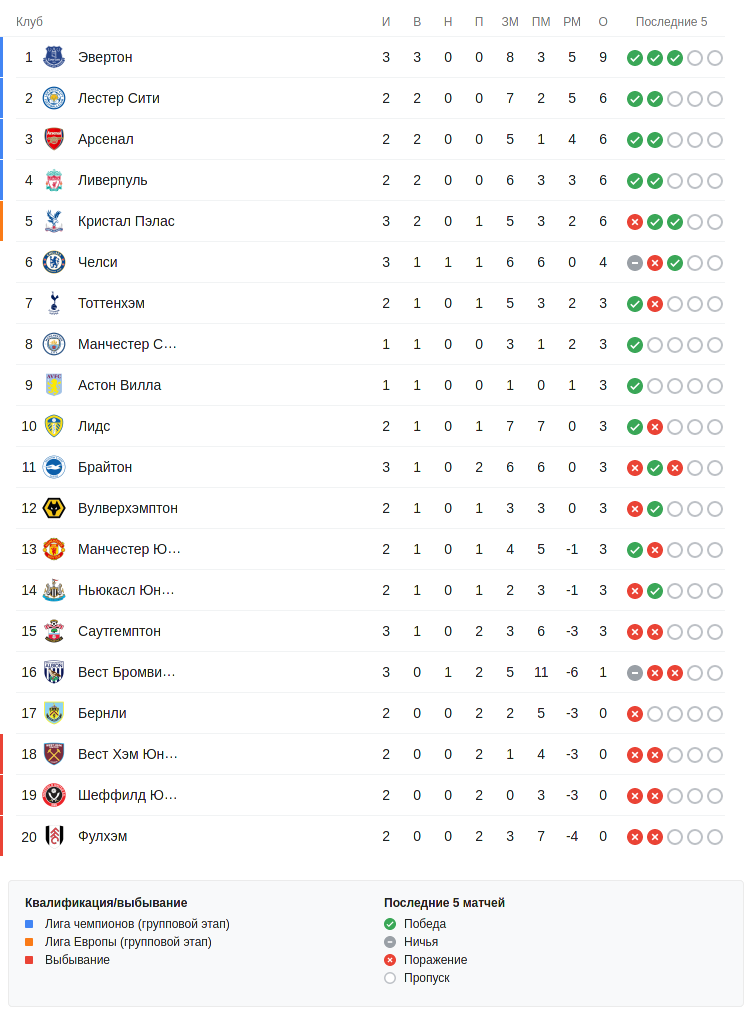Click the РМ goal difference header
This screenshot has width=752, height=1015.
tap(572, 22)
